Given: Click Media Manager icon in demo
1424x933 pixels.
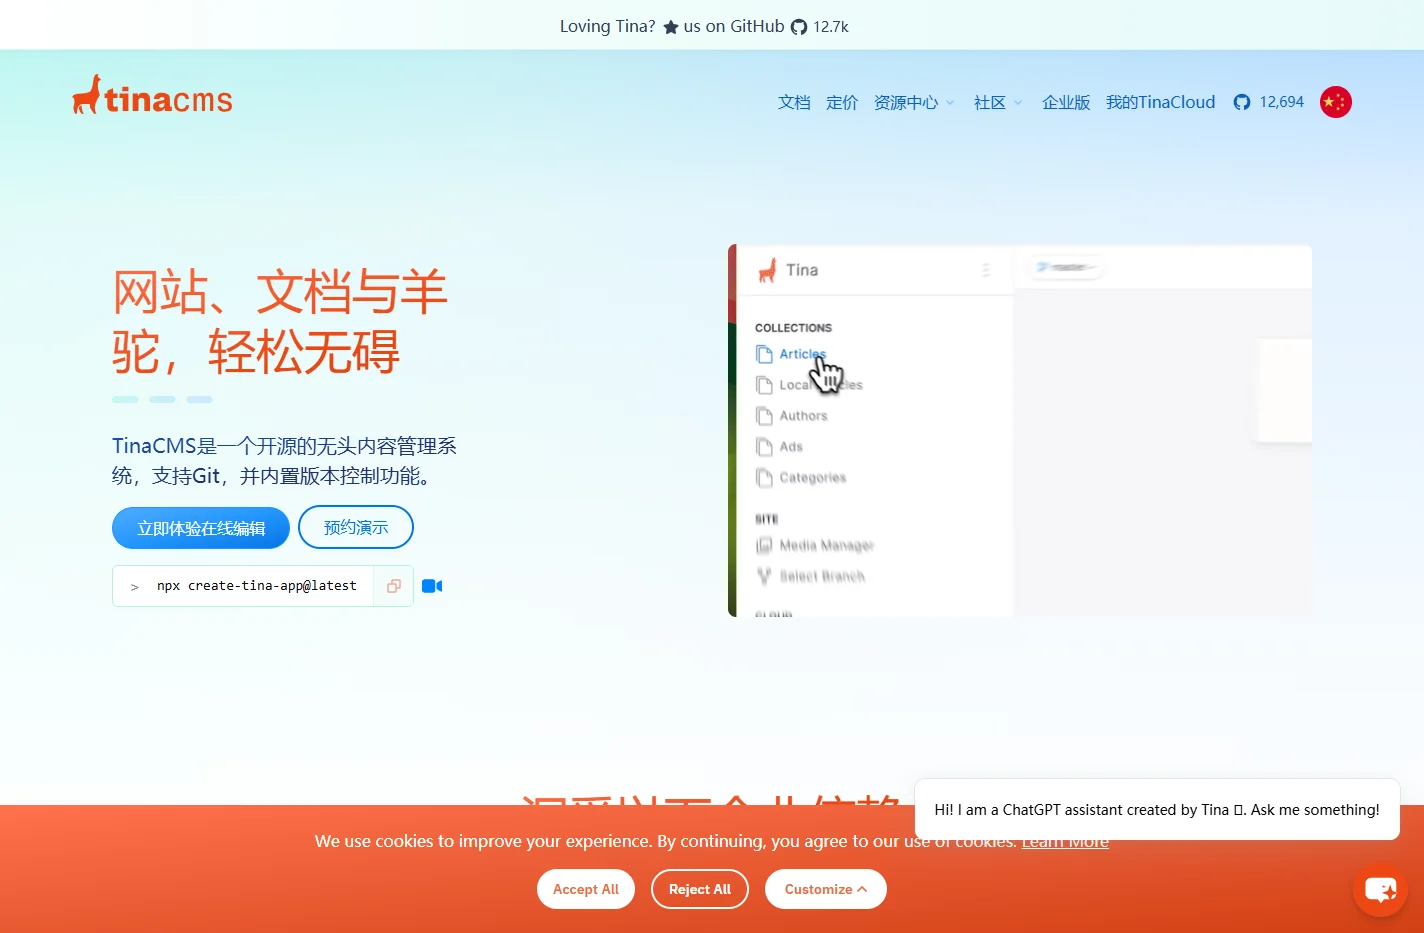Looking at the screenshot, I should [x=765, y=545].
